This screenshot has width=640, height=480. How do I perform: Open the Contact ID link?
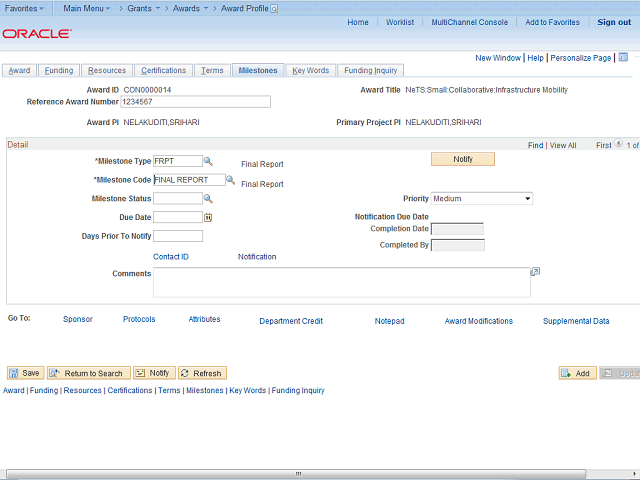pyautogui.click(x=171, y=257)
